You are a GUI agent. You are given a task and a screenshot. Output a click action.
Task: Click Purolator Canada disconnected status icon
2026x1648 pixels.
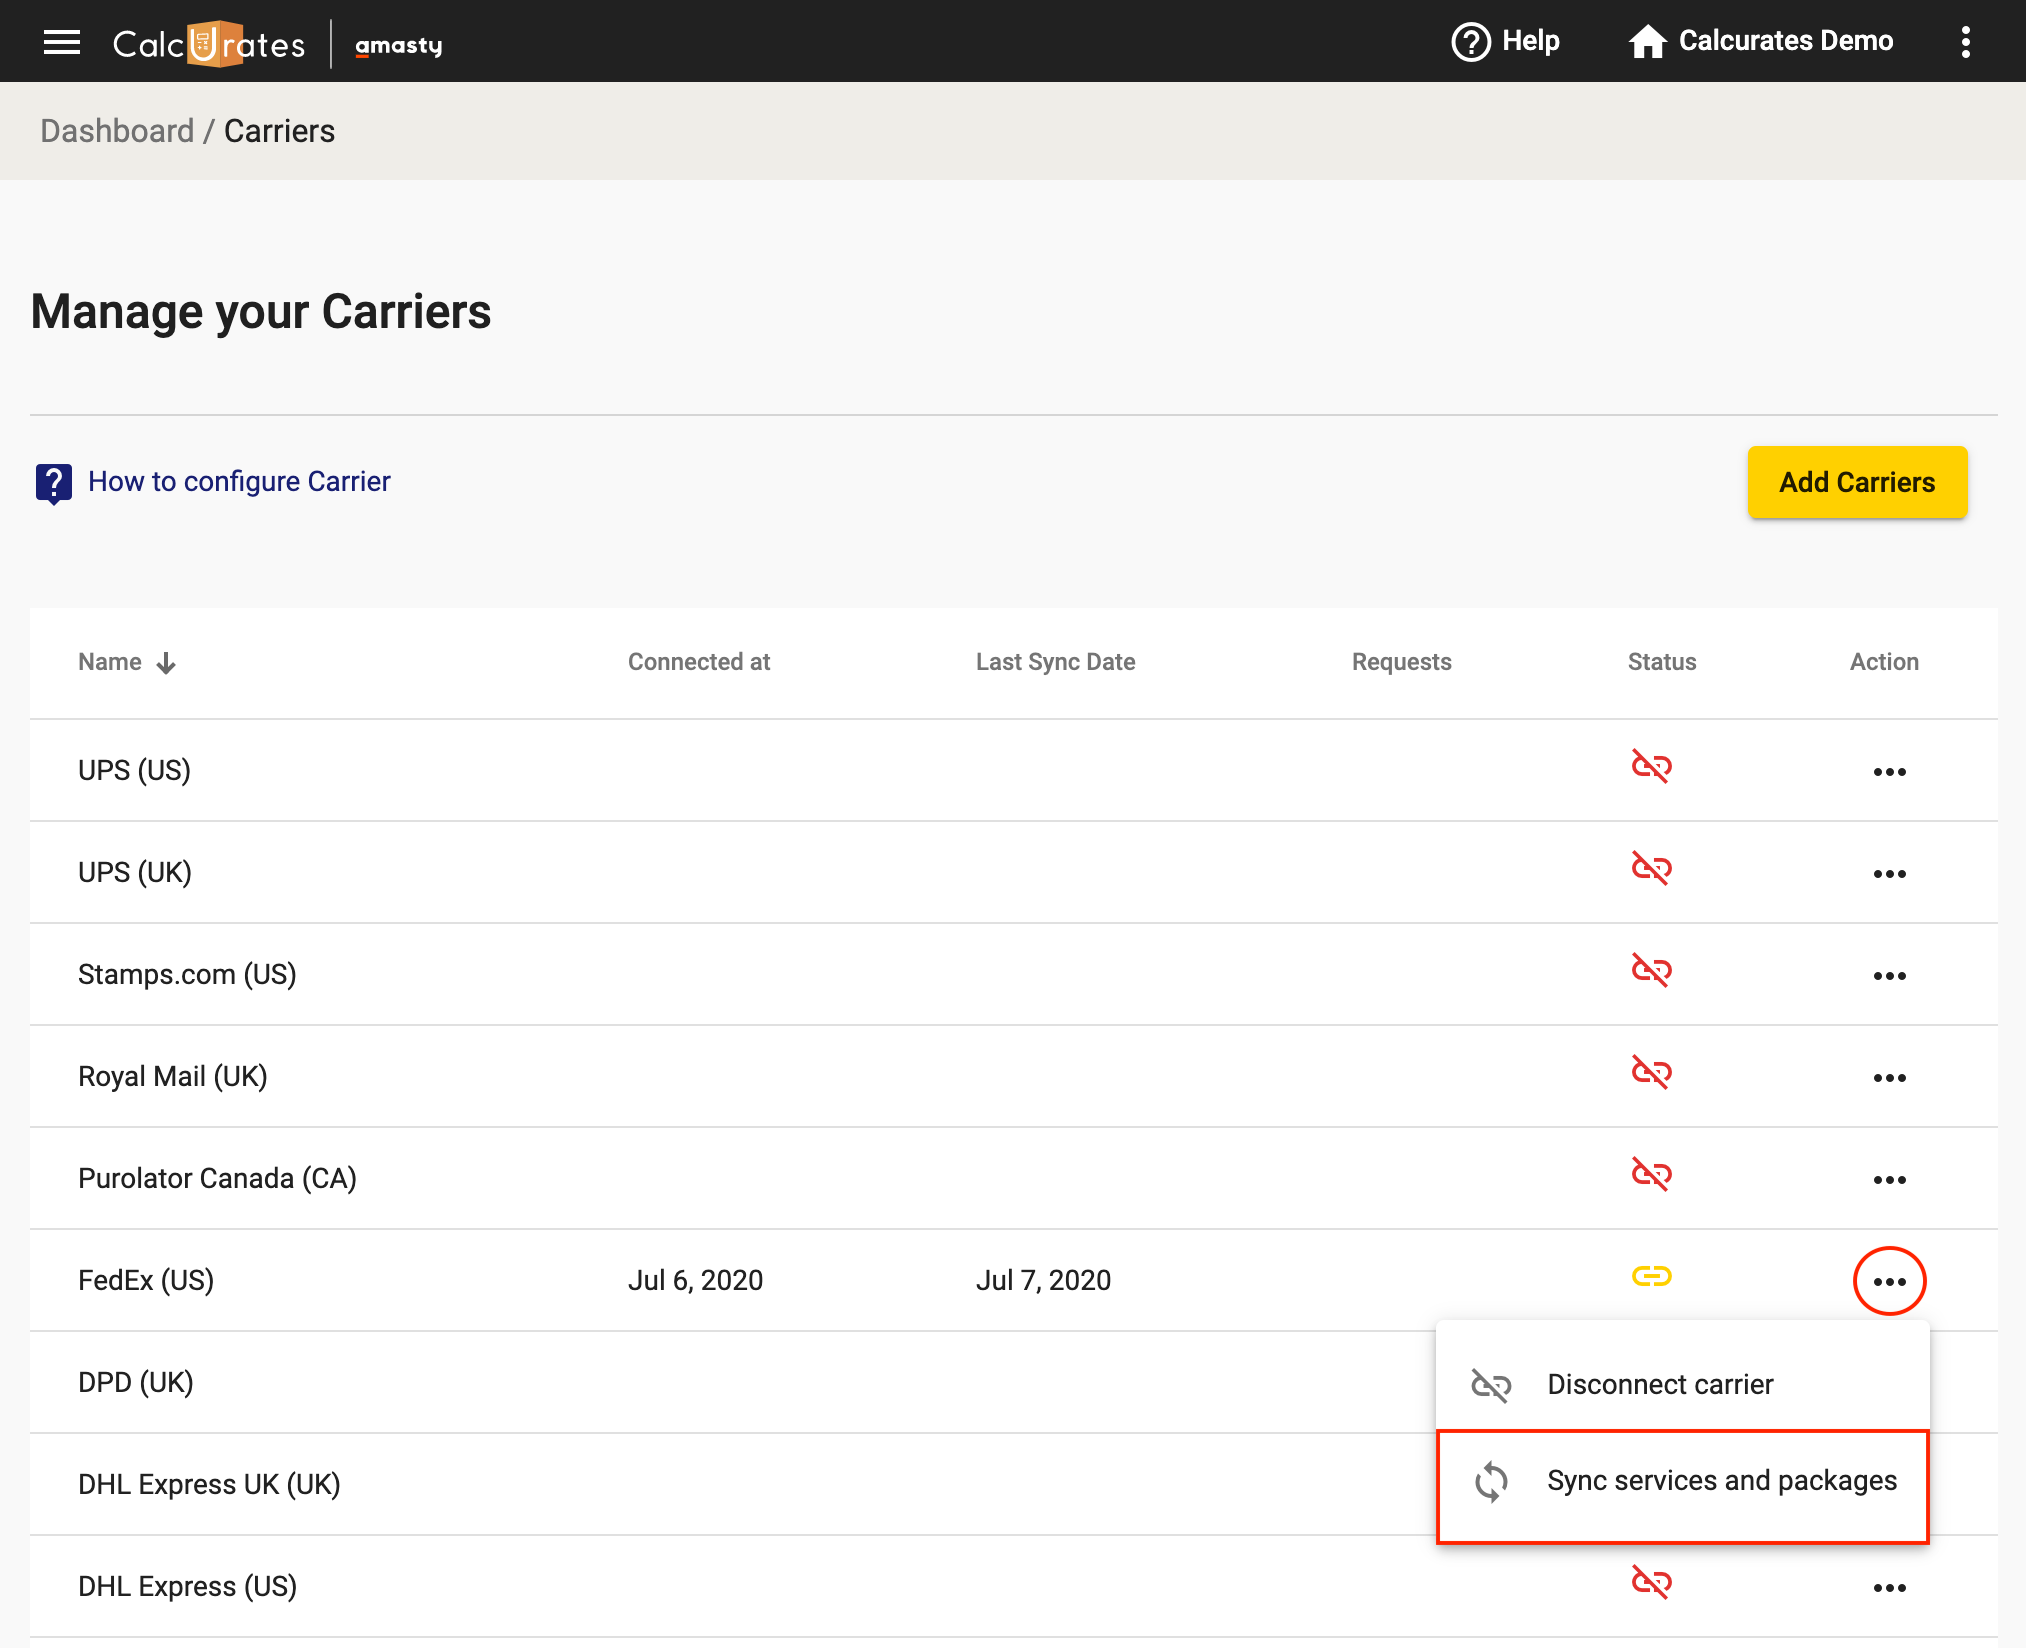(1651, 1175)
